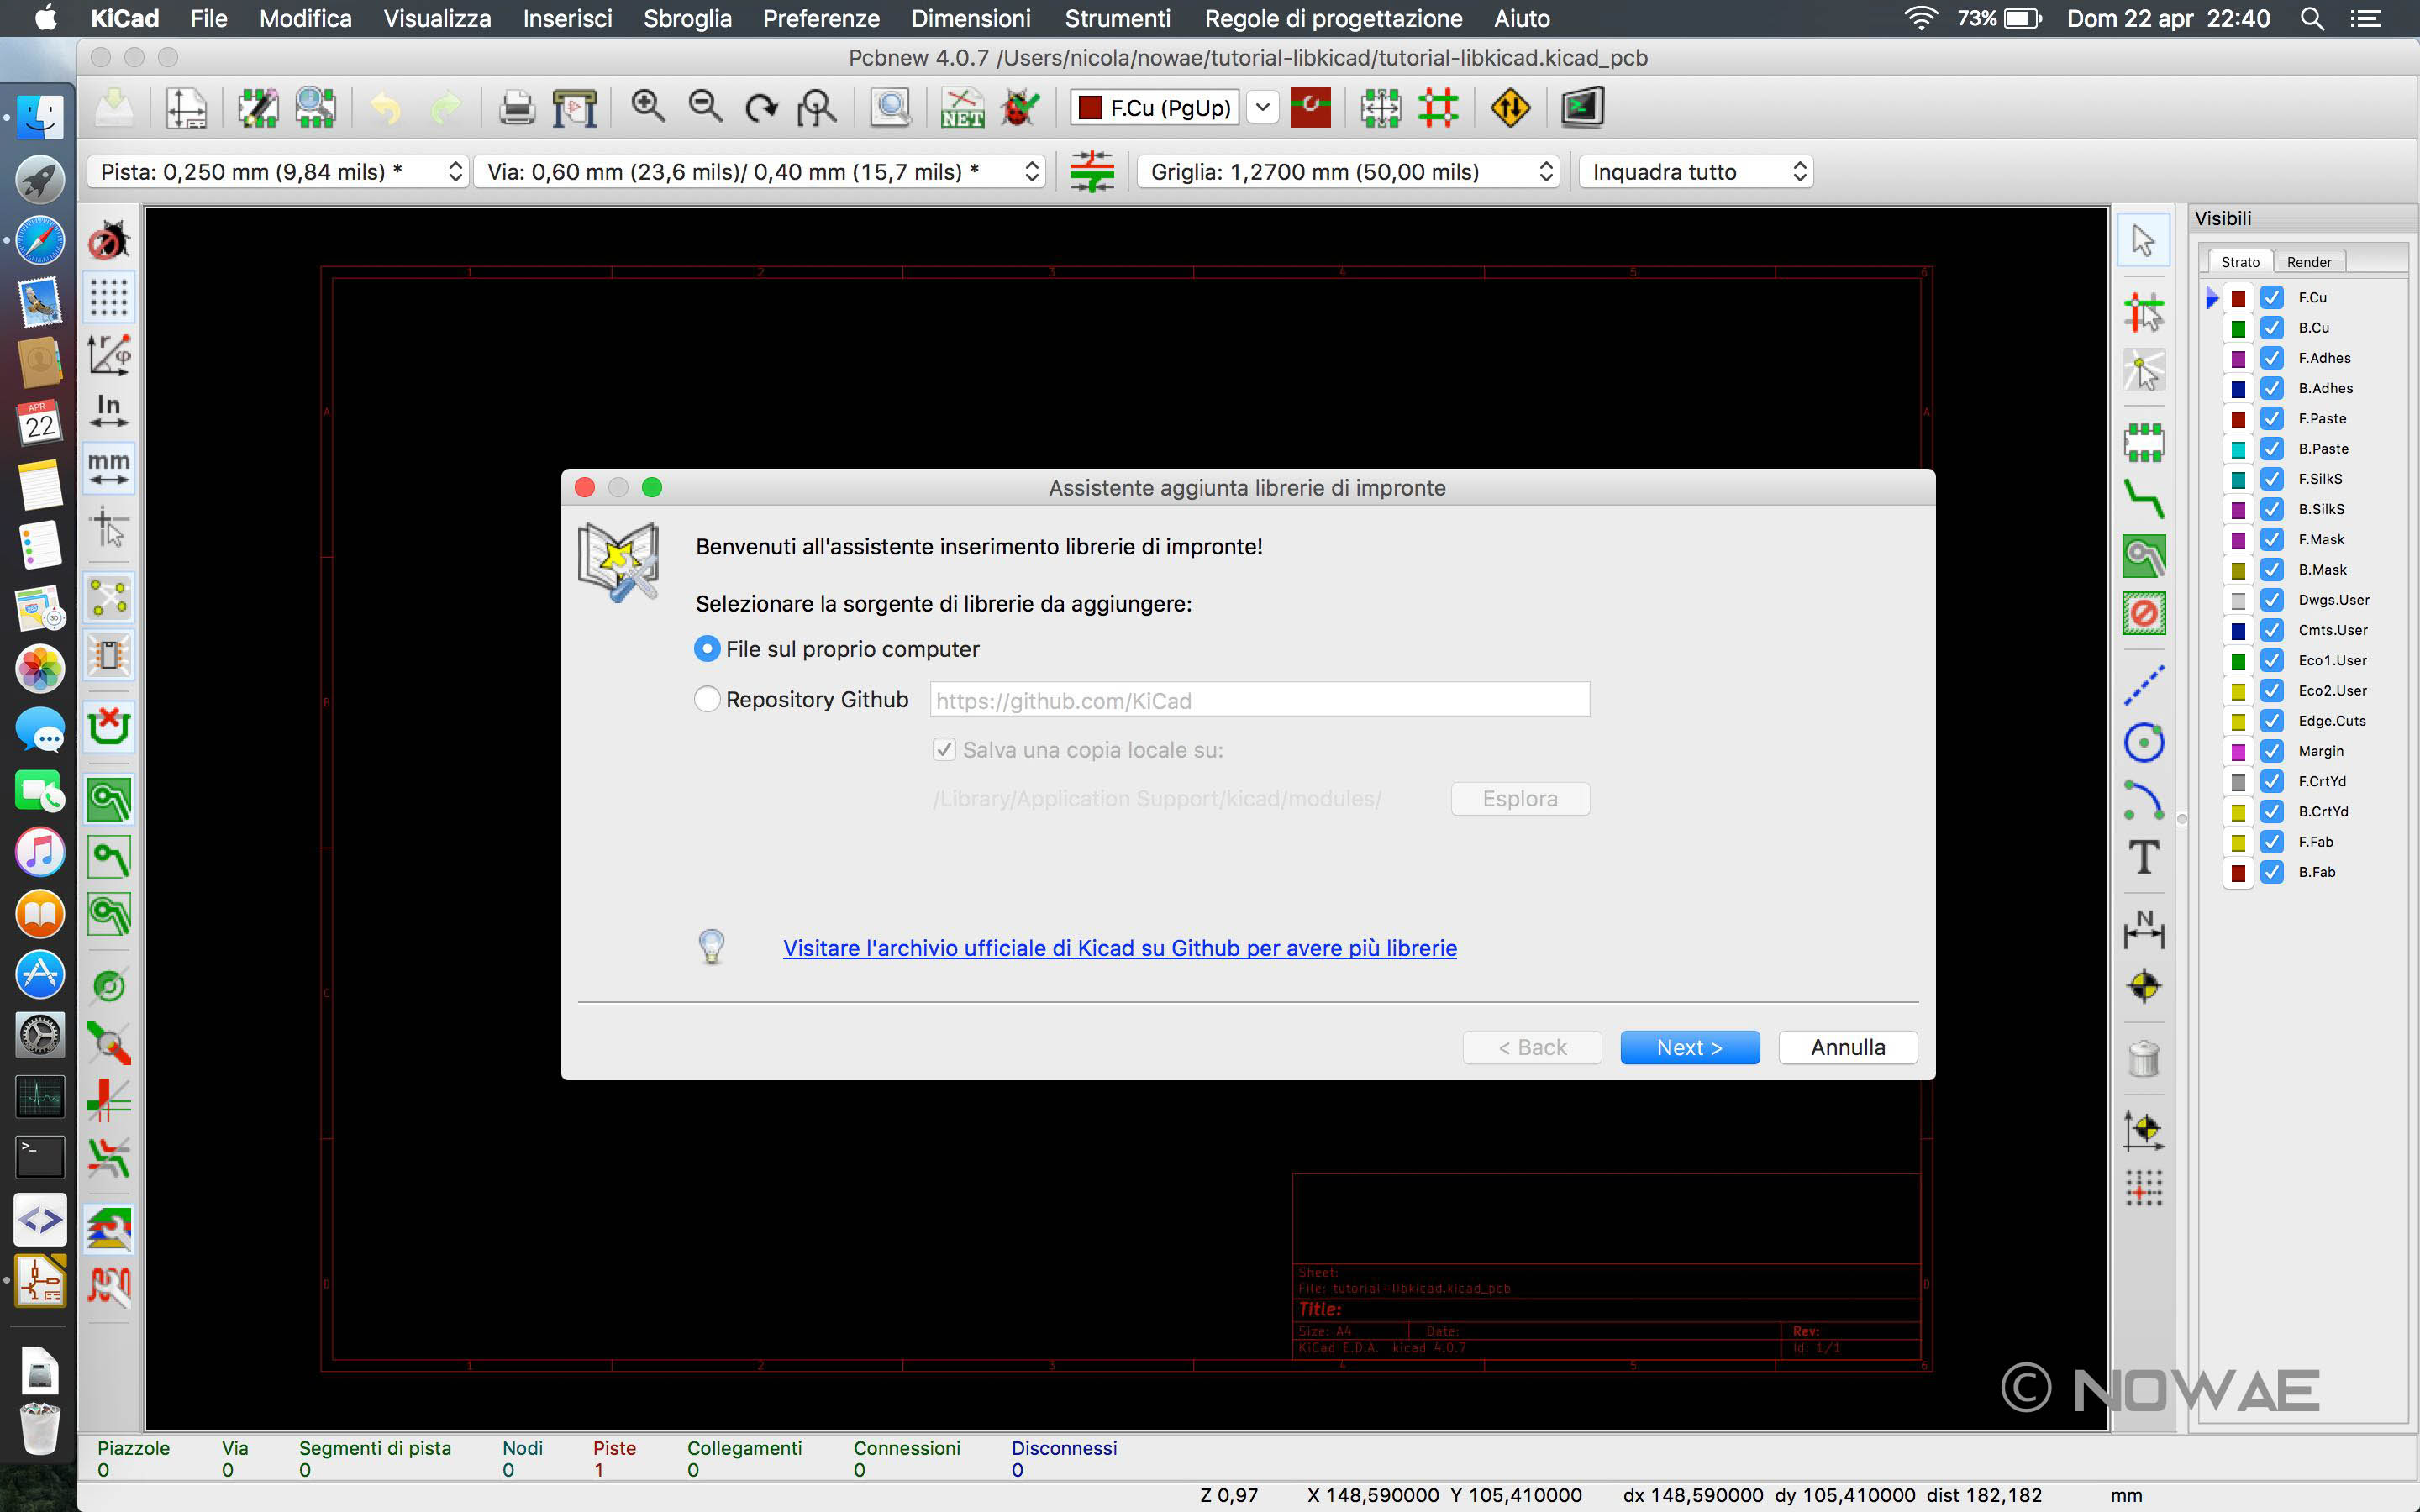Switch units to inches icon
Image resolution: width=2420 pixels, height=1512 pixels.
(x=109, y=411)
